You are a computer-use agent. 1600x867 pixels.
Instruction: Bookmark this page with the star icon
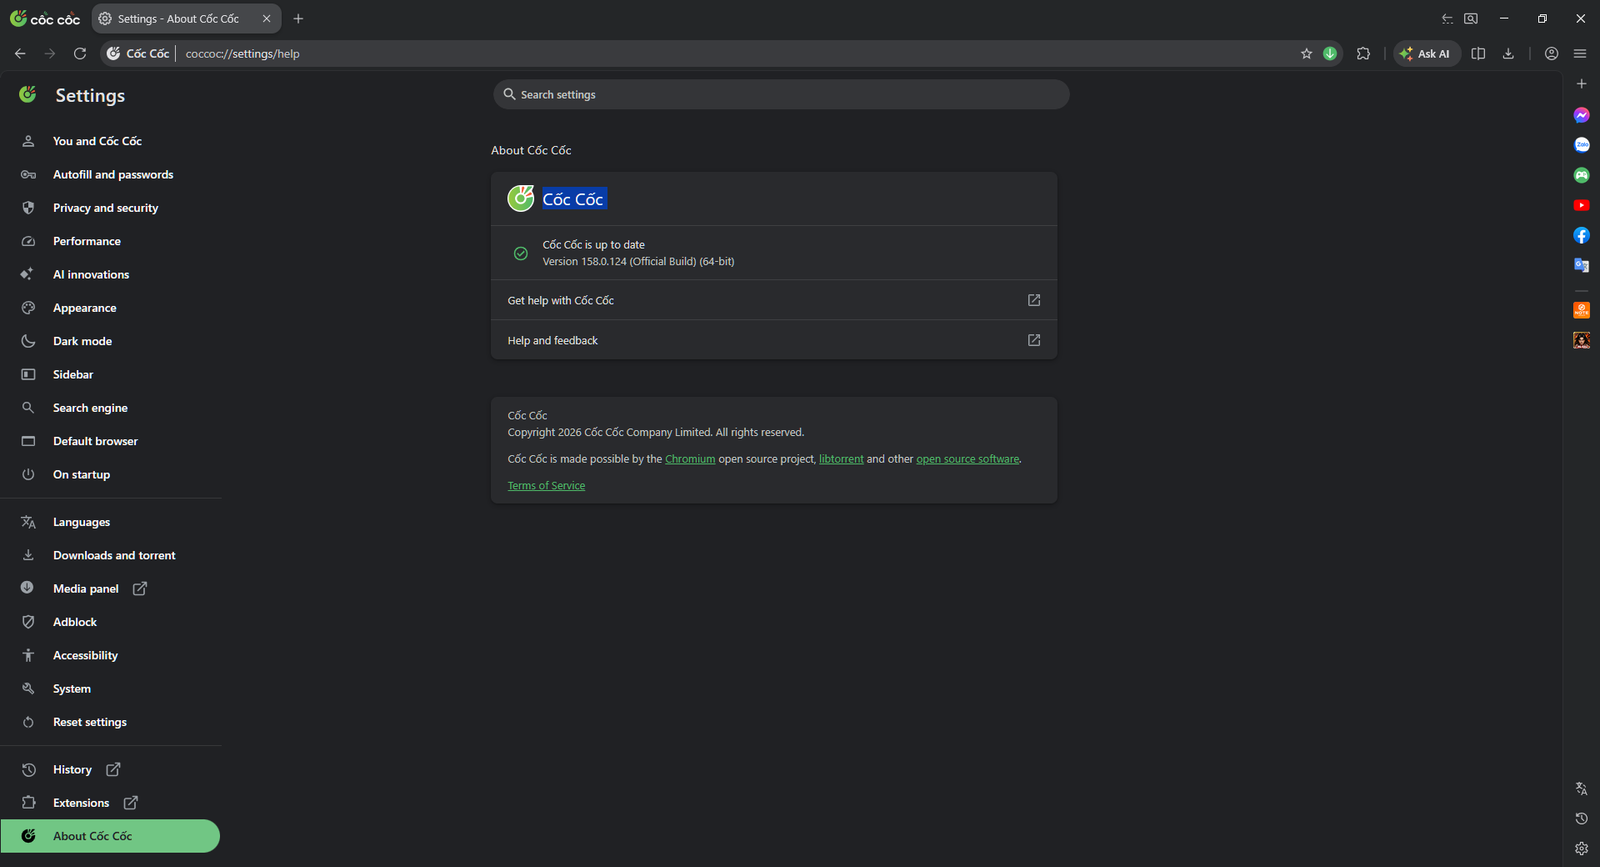pyautogui.click(x=1306, y=54)
